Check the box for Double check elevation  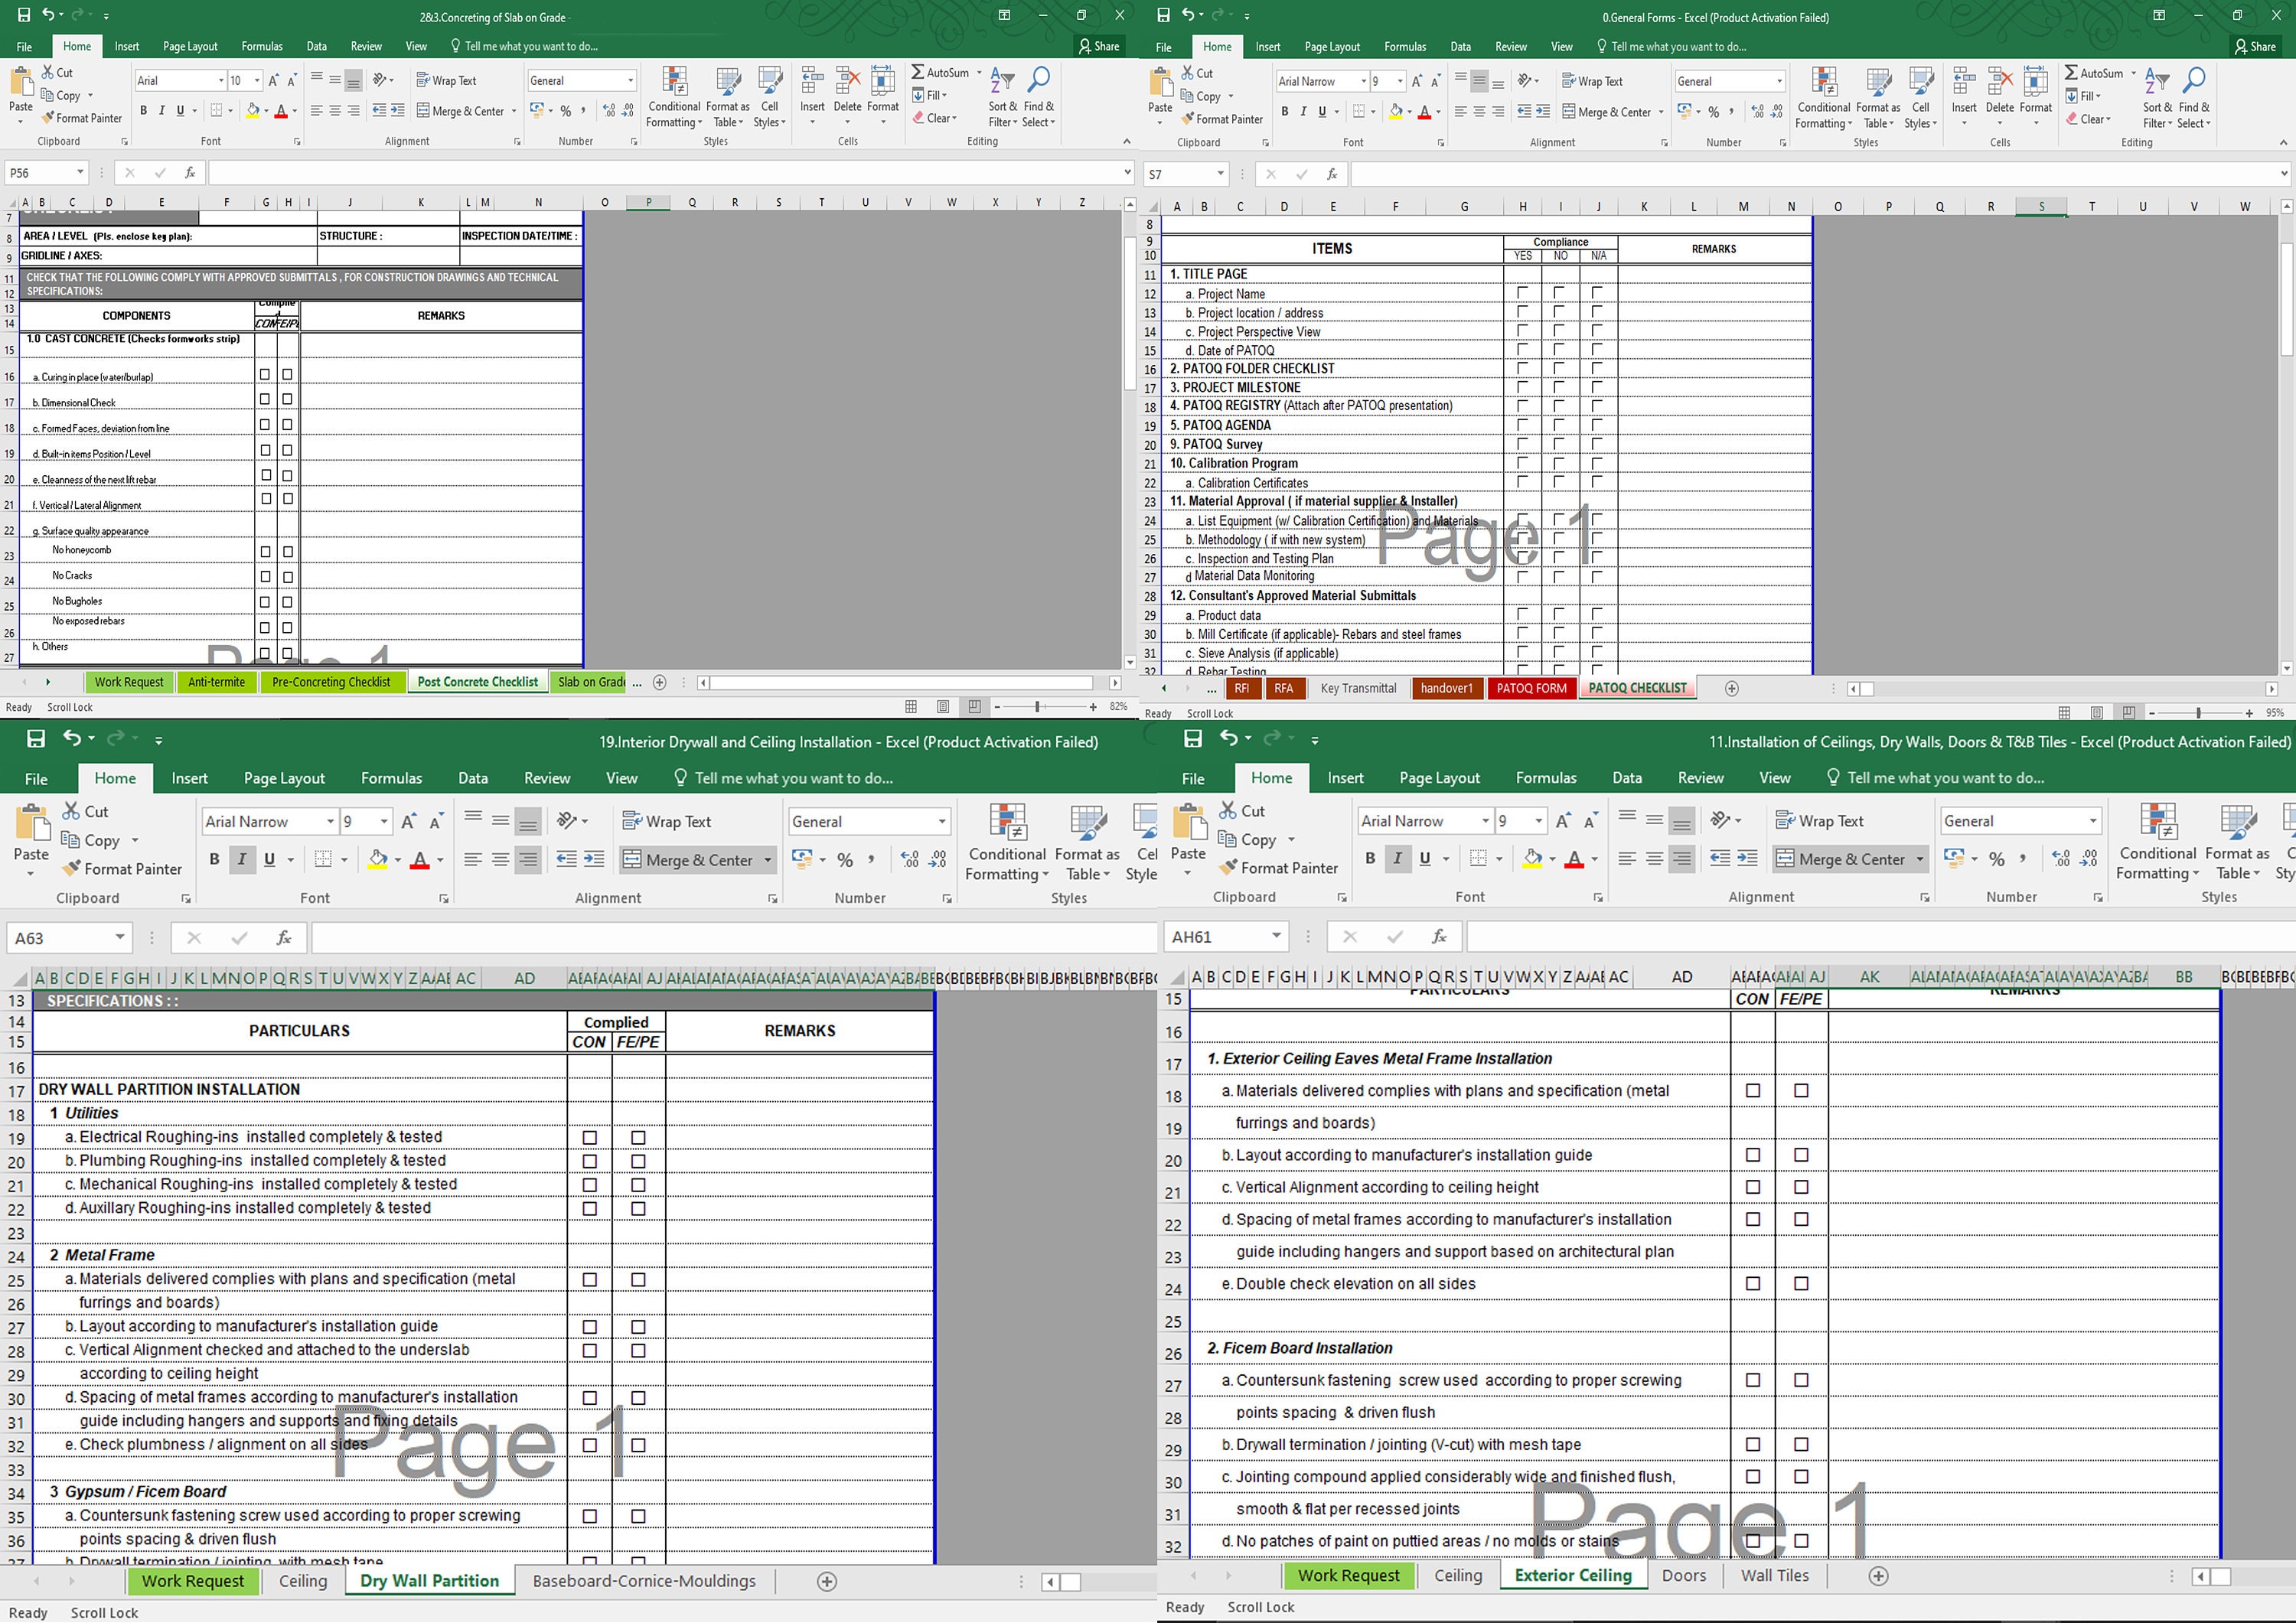[x=1752, y=1283]
